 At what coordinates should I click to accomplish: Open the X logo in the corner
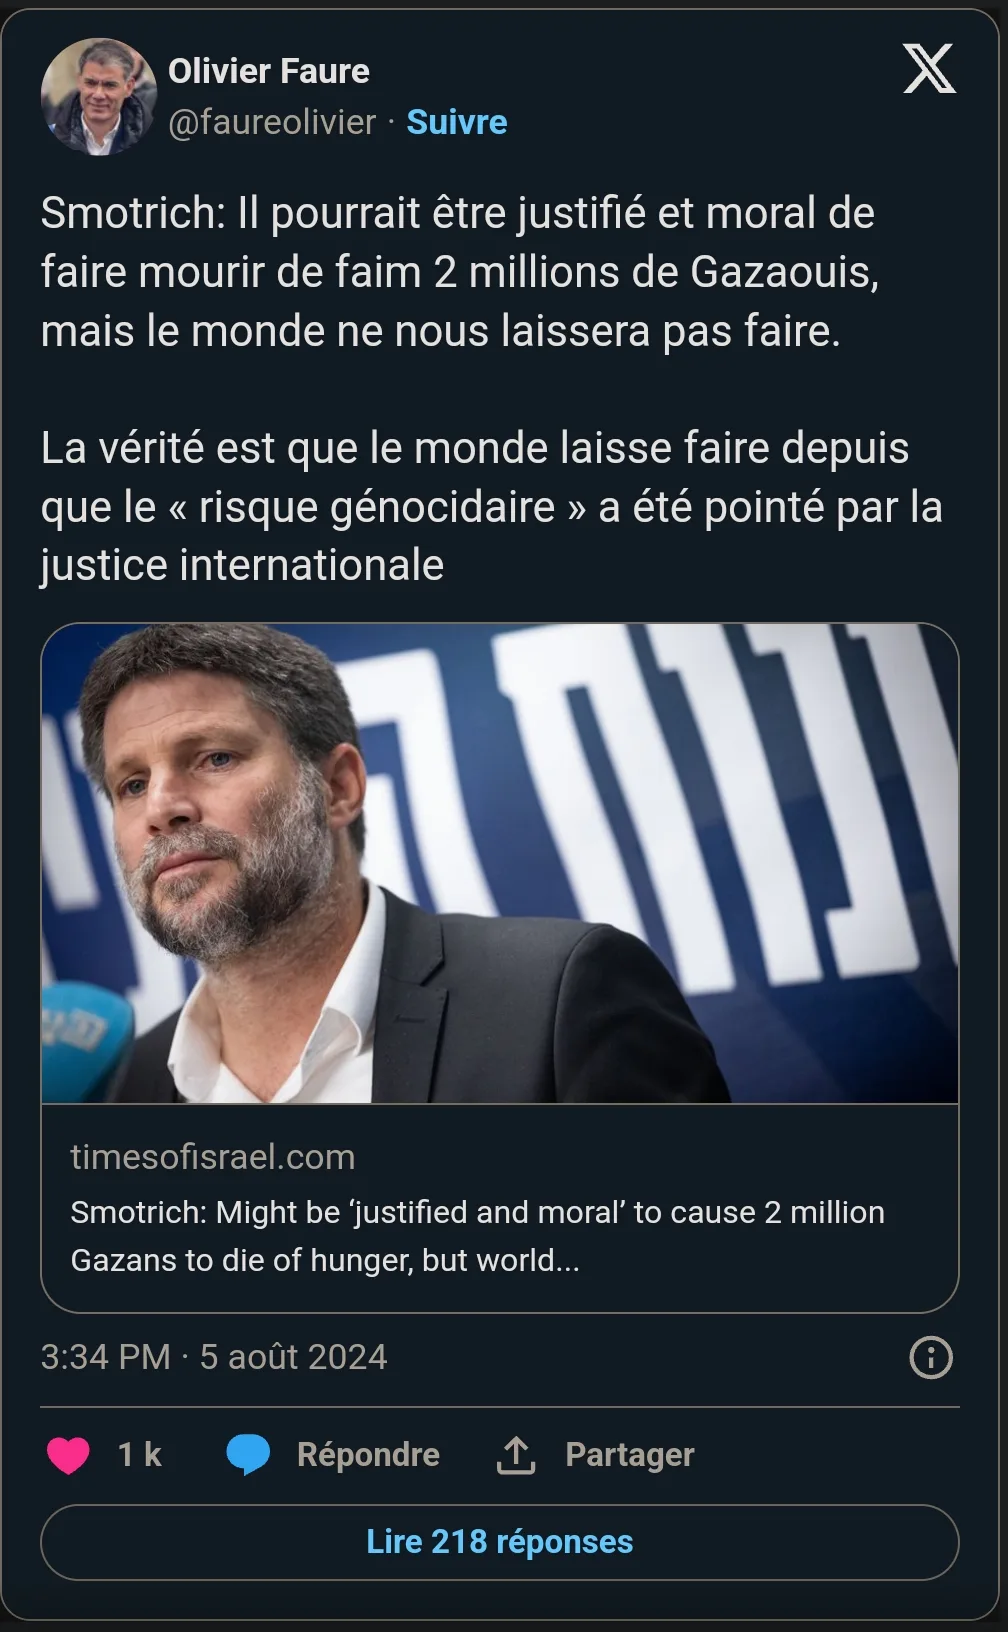(929, 69)
